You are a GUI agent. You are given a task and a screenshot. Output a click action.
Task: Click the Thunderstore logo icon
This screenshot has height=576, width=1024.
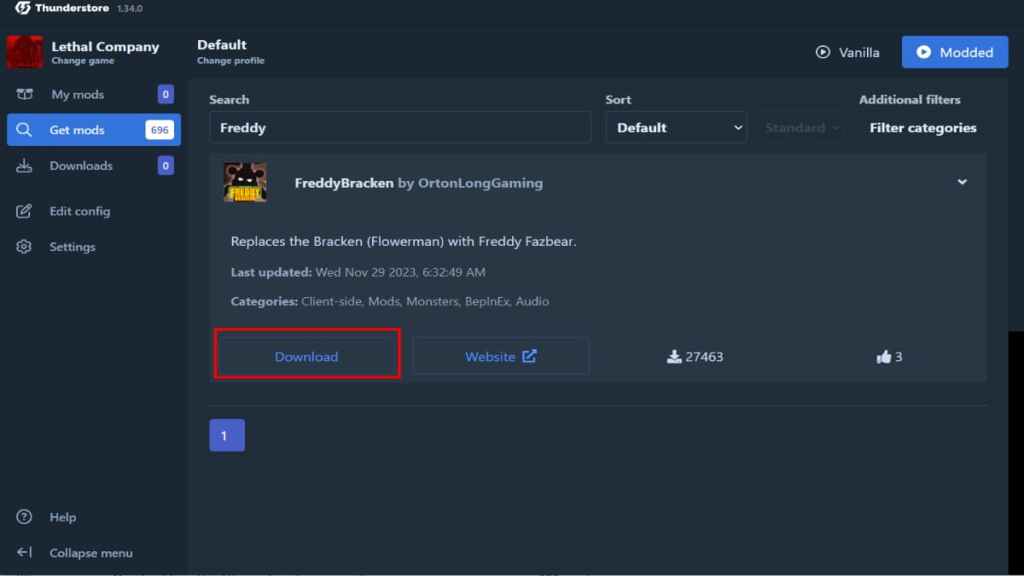click(x=22, y=8)
